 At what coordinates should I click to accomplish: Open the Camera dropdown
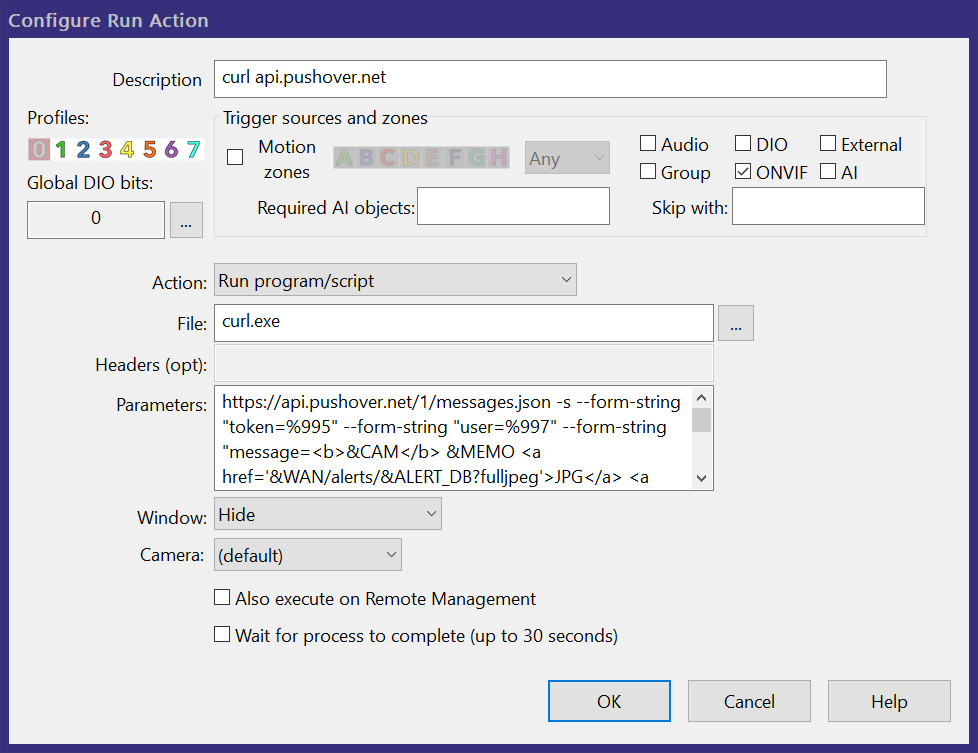tap(307, 555)
